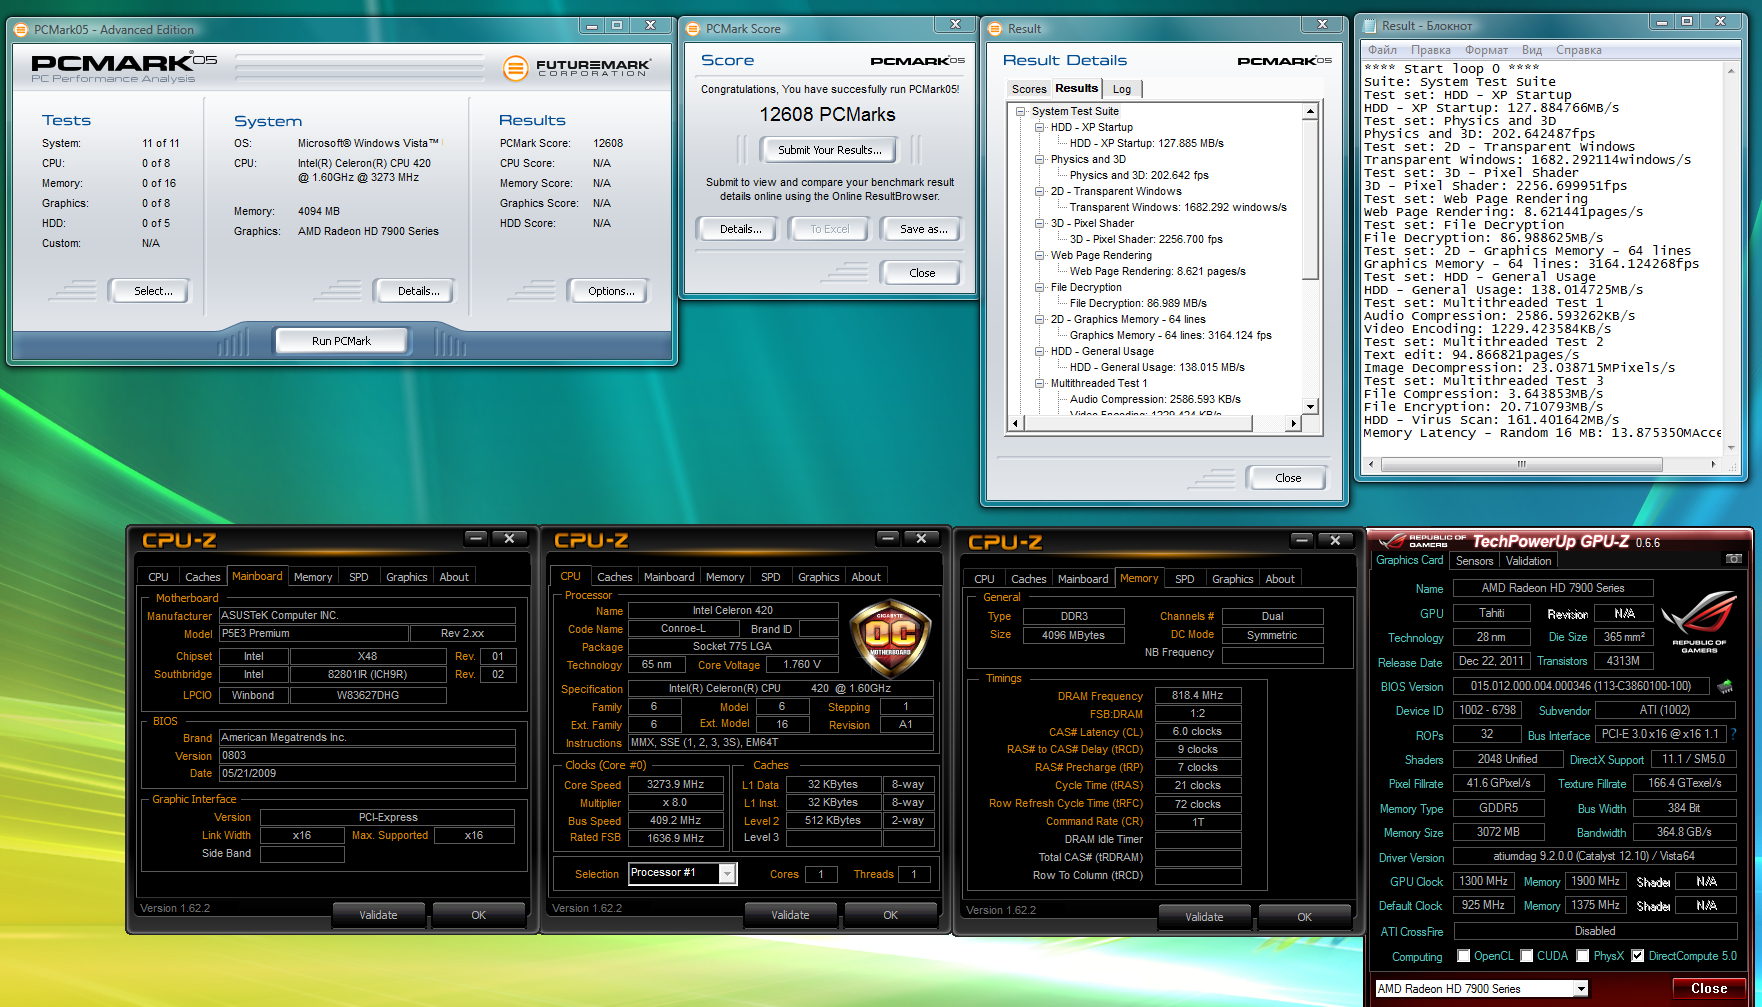
Task: Switch to the Scores tab in Result Details
Action: [x=1029, y=89]
